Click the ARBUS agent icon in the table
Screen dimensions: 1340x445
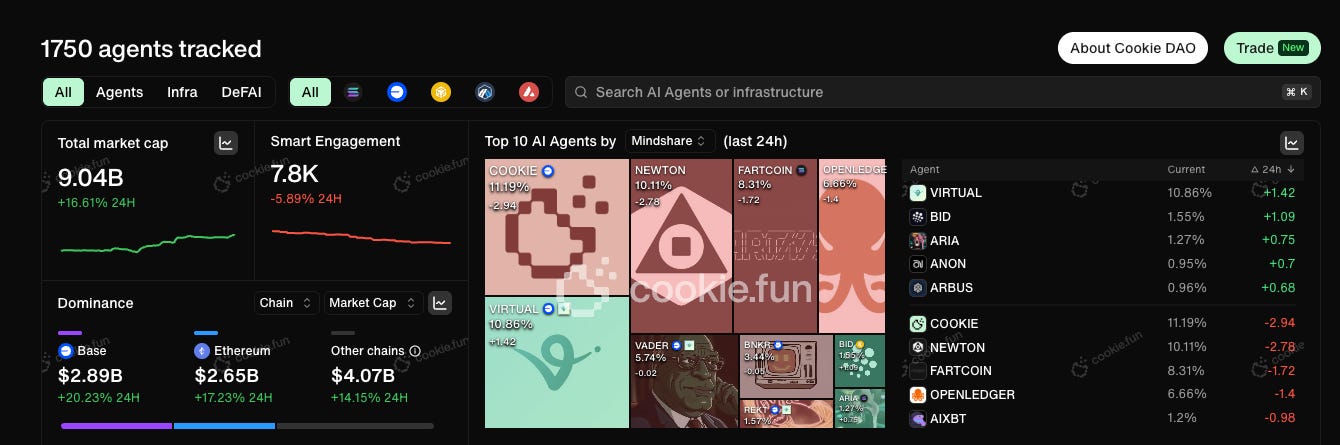(x=917, y=287)
